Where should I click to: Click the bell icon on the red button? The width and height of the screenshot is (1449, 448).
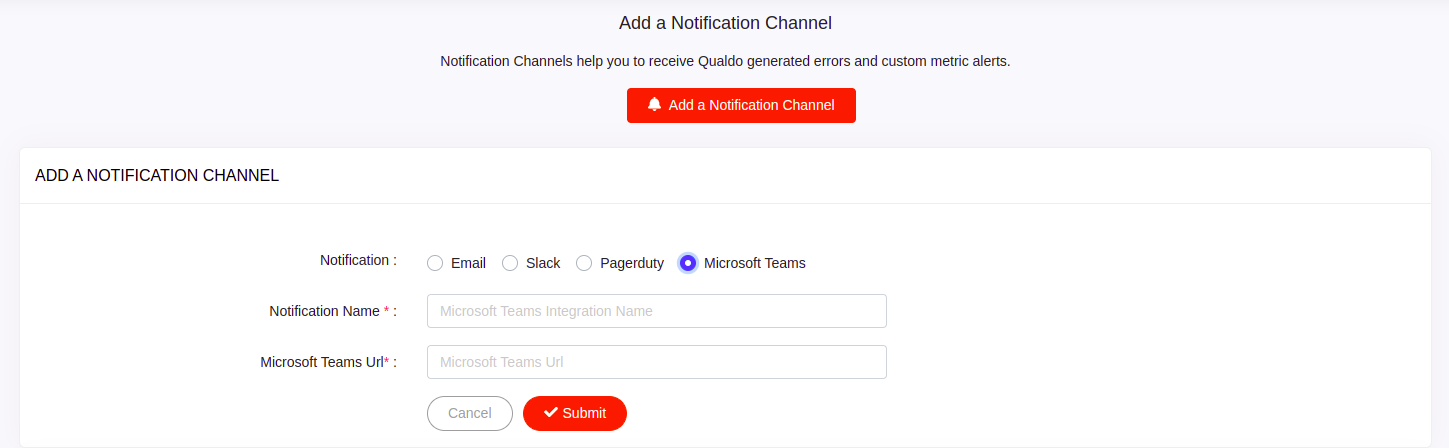[x=654, y=104]
